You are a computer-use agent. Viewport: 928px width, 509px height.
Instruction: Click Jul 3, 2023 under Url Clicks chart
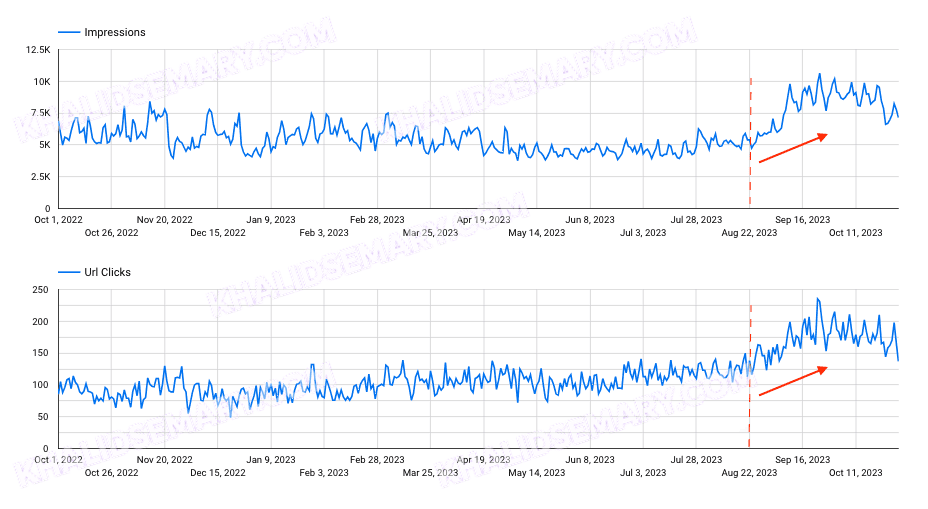point(643,472)
